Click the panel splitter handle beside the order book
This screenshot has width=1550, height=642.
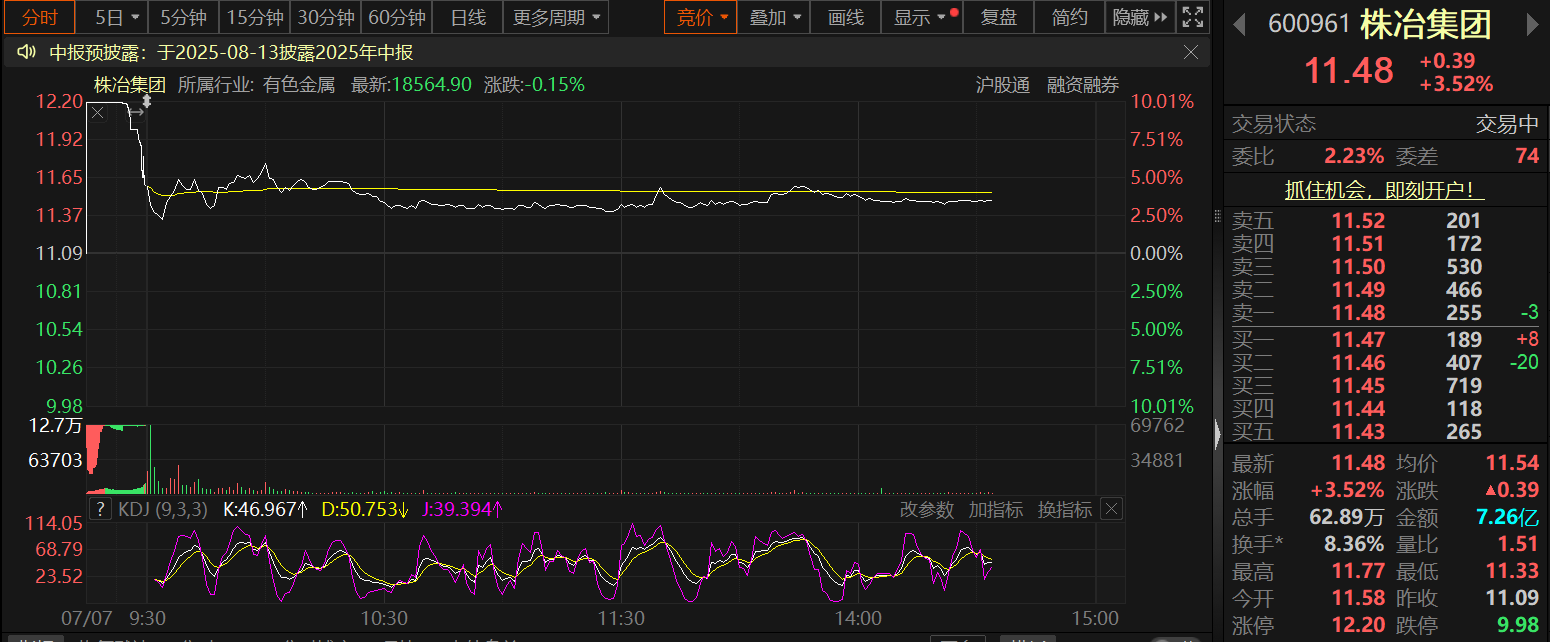pos(1217,432)
